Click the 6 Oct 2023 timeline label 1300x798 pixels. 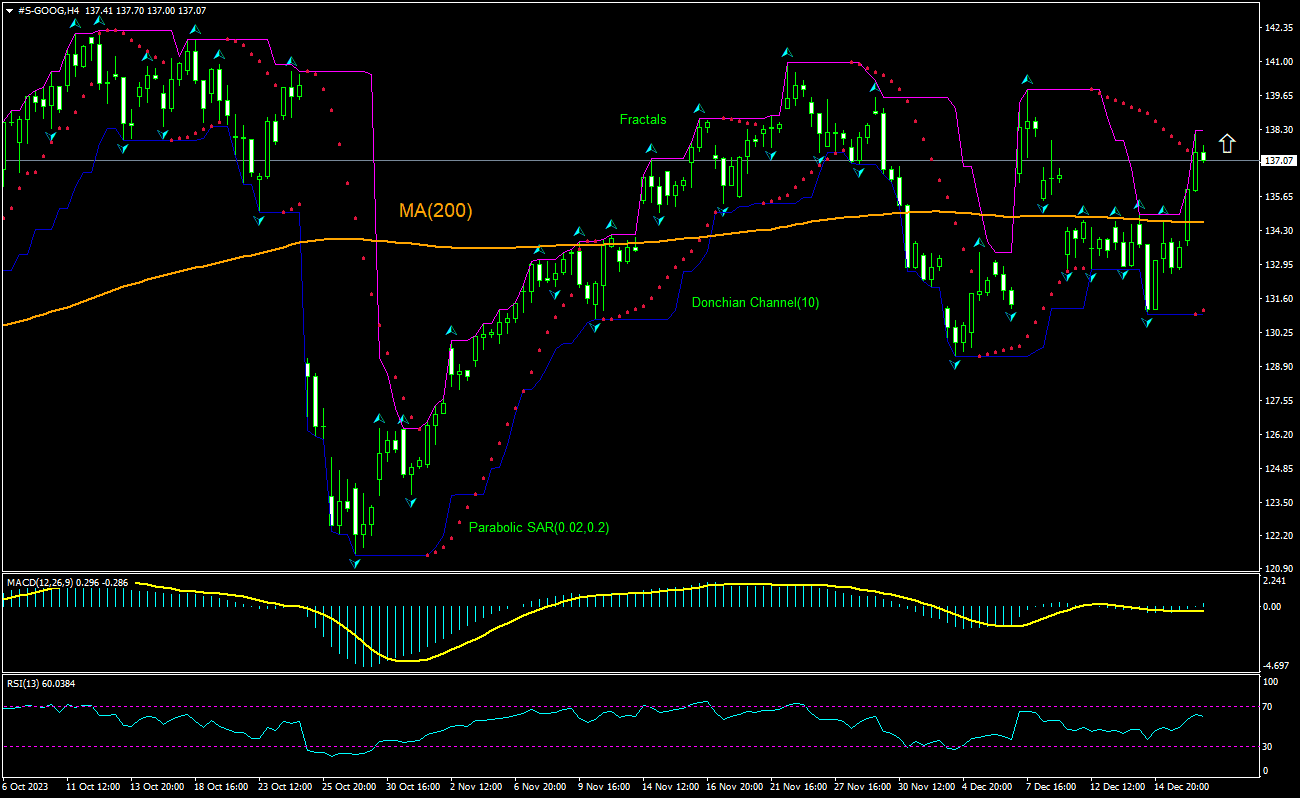click(x=27, y=787)
